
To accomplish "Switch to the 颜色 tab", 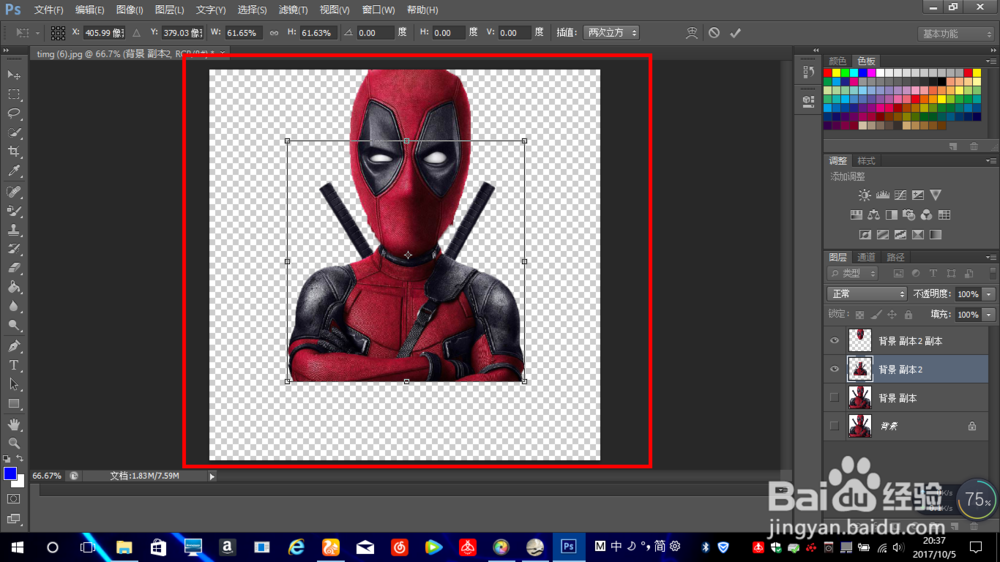I will click(x=837, y=61).
